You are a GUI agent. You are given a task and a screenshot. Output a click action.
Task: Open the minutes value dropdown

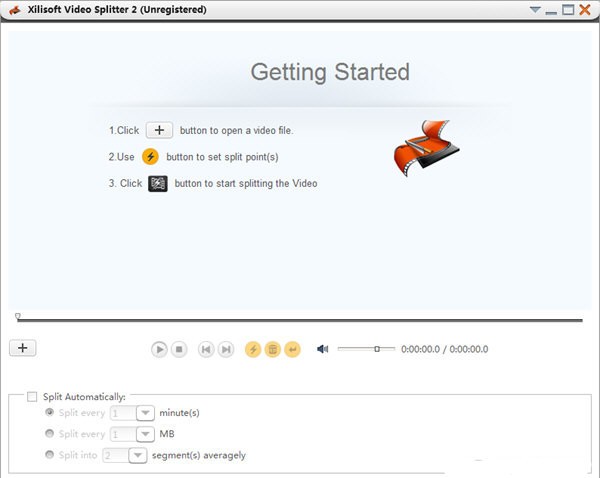(144, 413)
